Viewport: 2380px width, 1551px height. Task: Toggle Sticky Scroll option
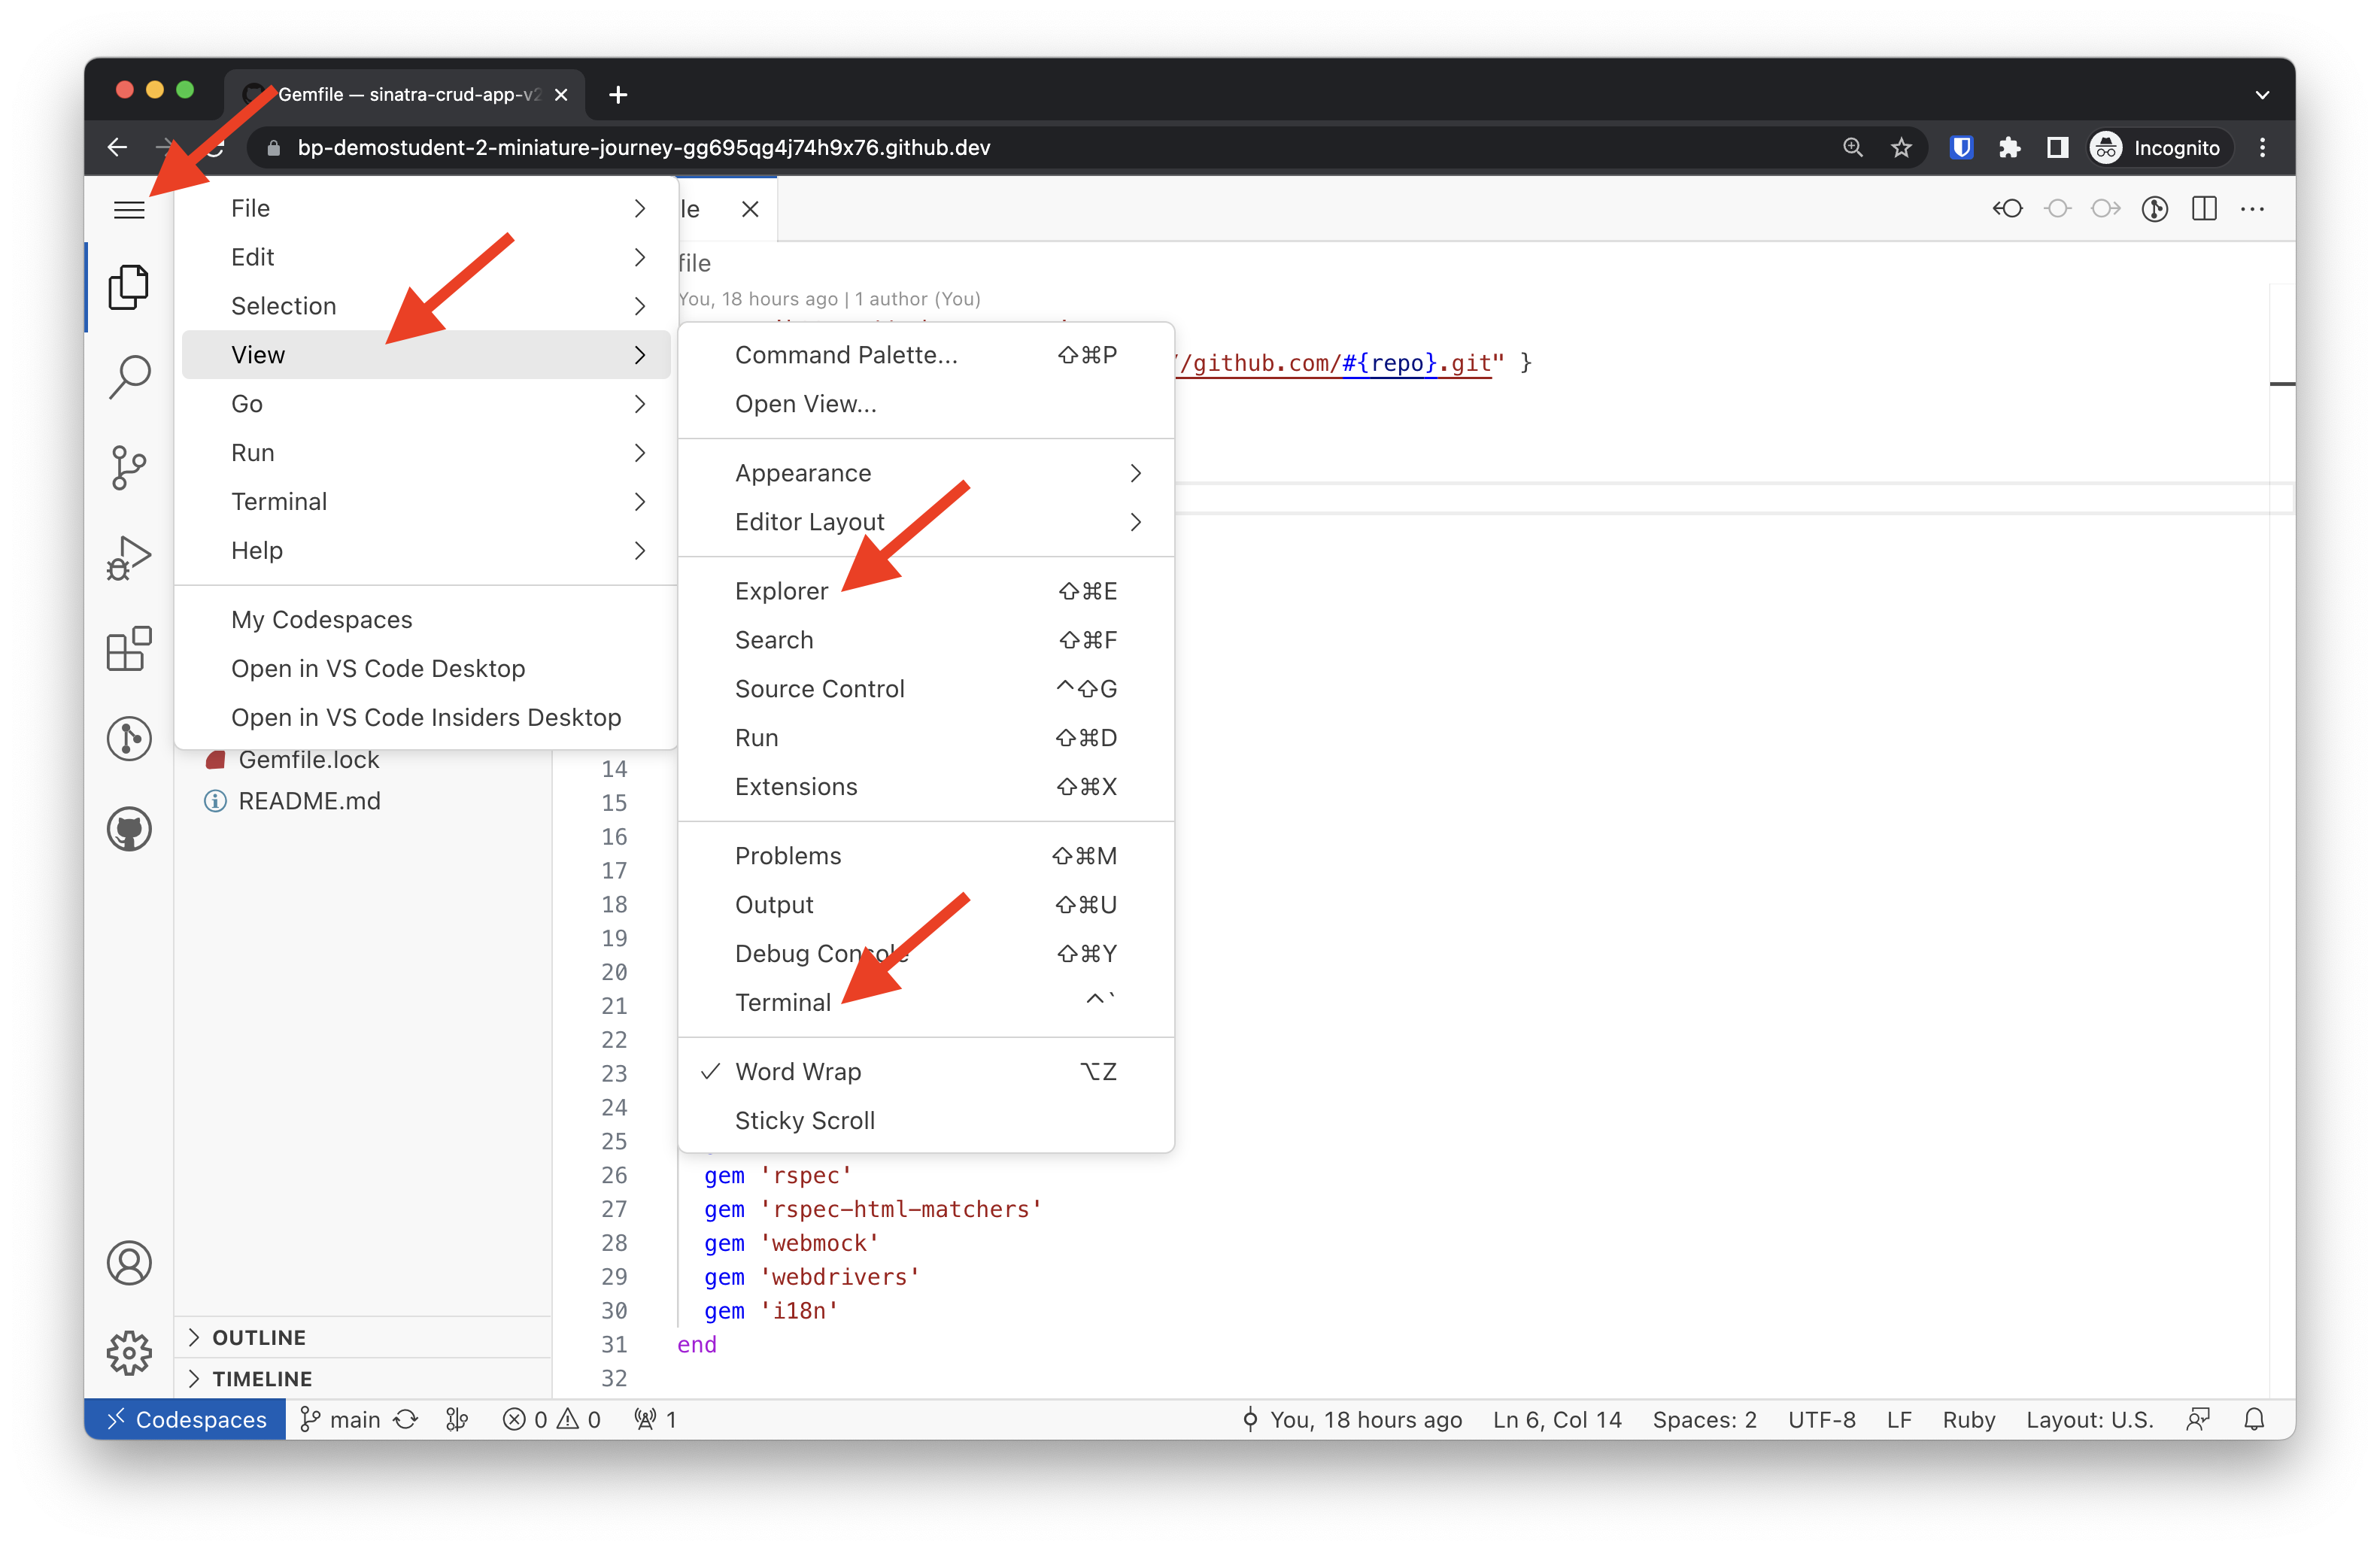coord(926,1121)
